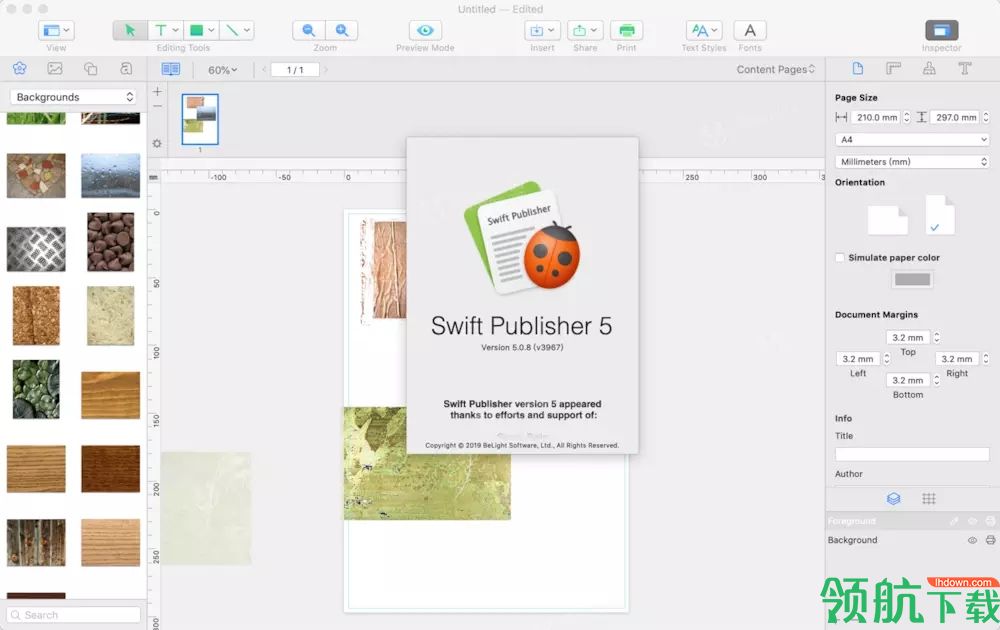The width and height of the screenshot is (1000, 630).
Task: Click the paper color swatch
Action: pos(912,279)
